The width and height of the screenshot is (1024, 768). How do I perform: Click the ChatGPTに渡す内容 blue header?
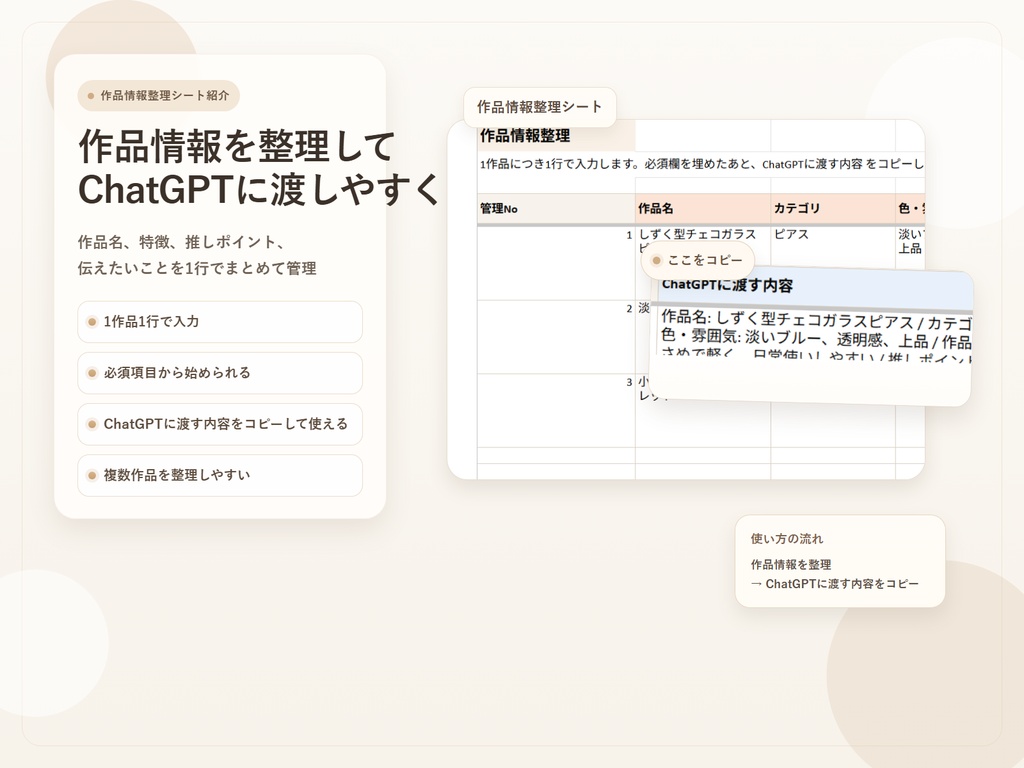tap(815, 287)
